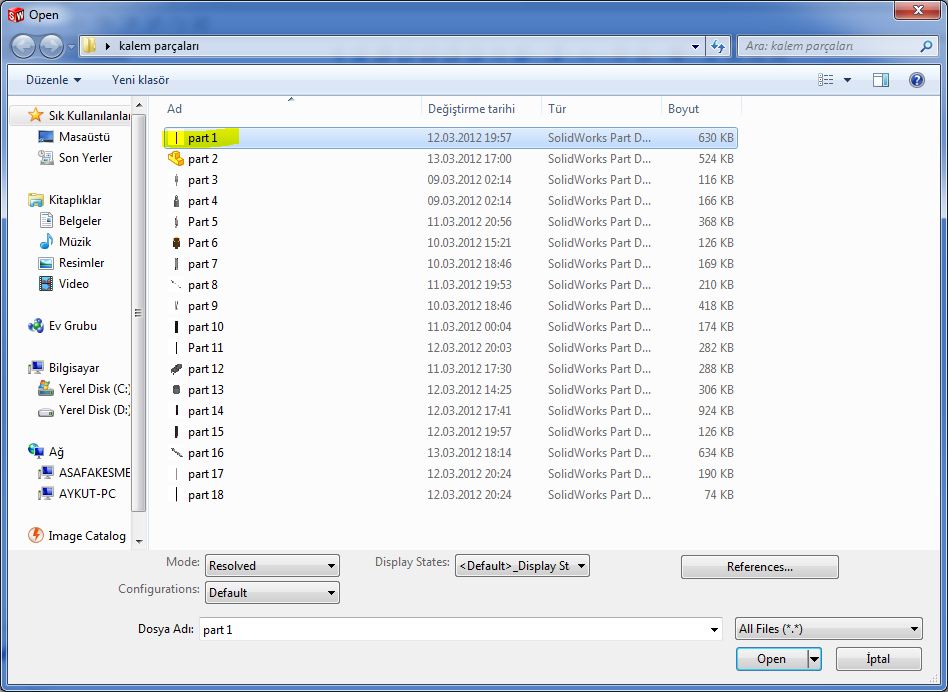Click the References... button
The height and width of the screenshot is (692, 948).
pyautogui.click(x=759, y=567)
